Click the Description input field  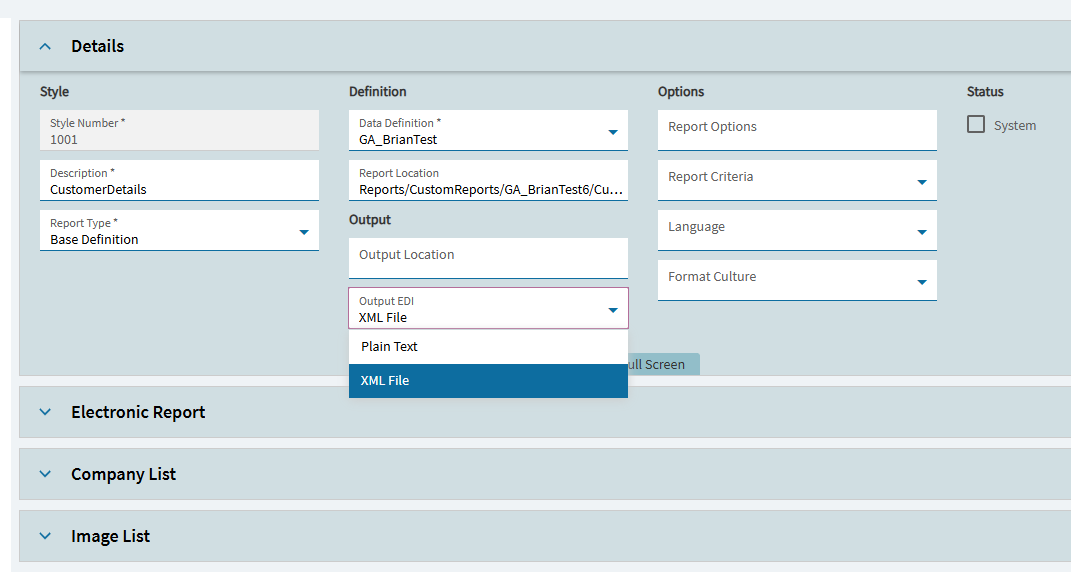(179, 188)
